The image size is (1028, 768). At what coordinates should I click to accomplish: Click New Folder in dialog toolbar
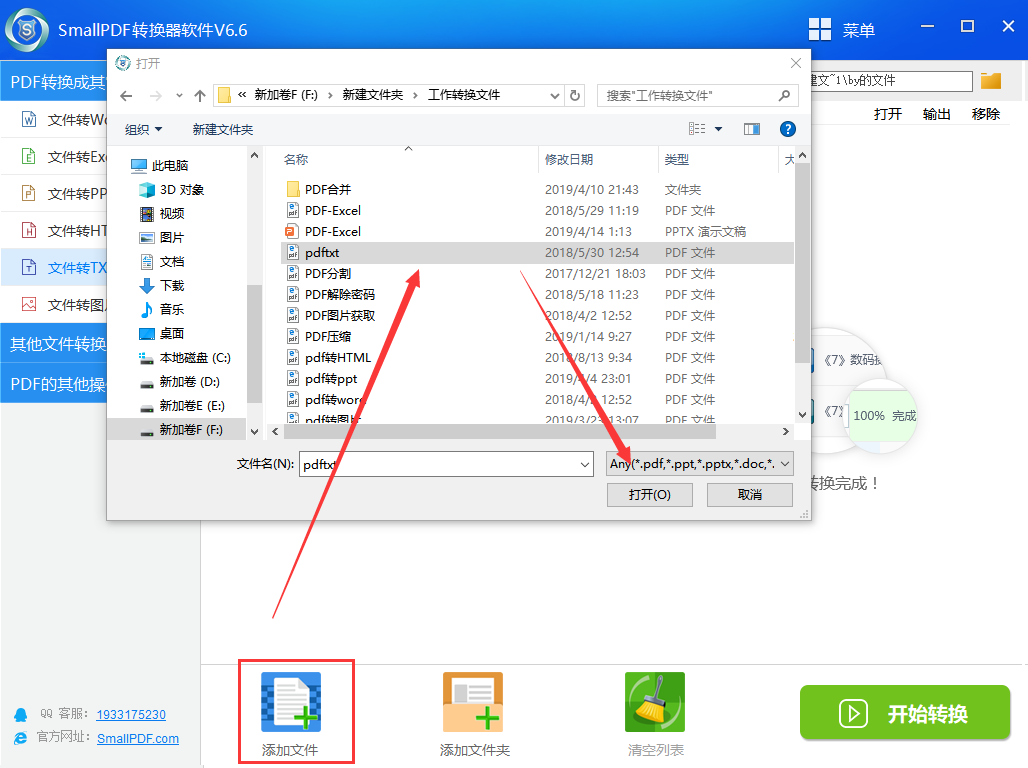click(223, 129)
